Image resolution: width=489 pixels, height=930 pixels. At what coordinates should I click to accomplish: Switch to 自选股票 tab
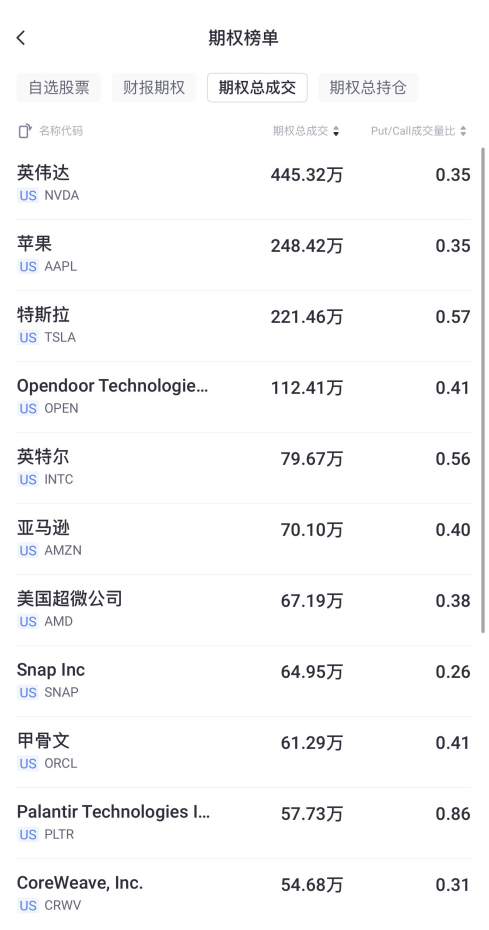point(59,88)
